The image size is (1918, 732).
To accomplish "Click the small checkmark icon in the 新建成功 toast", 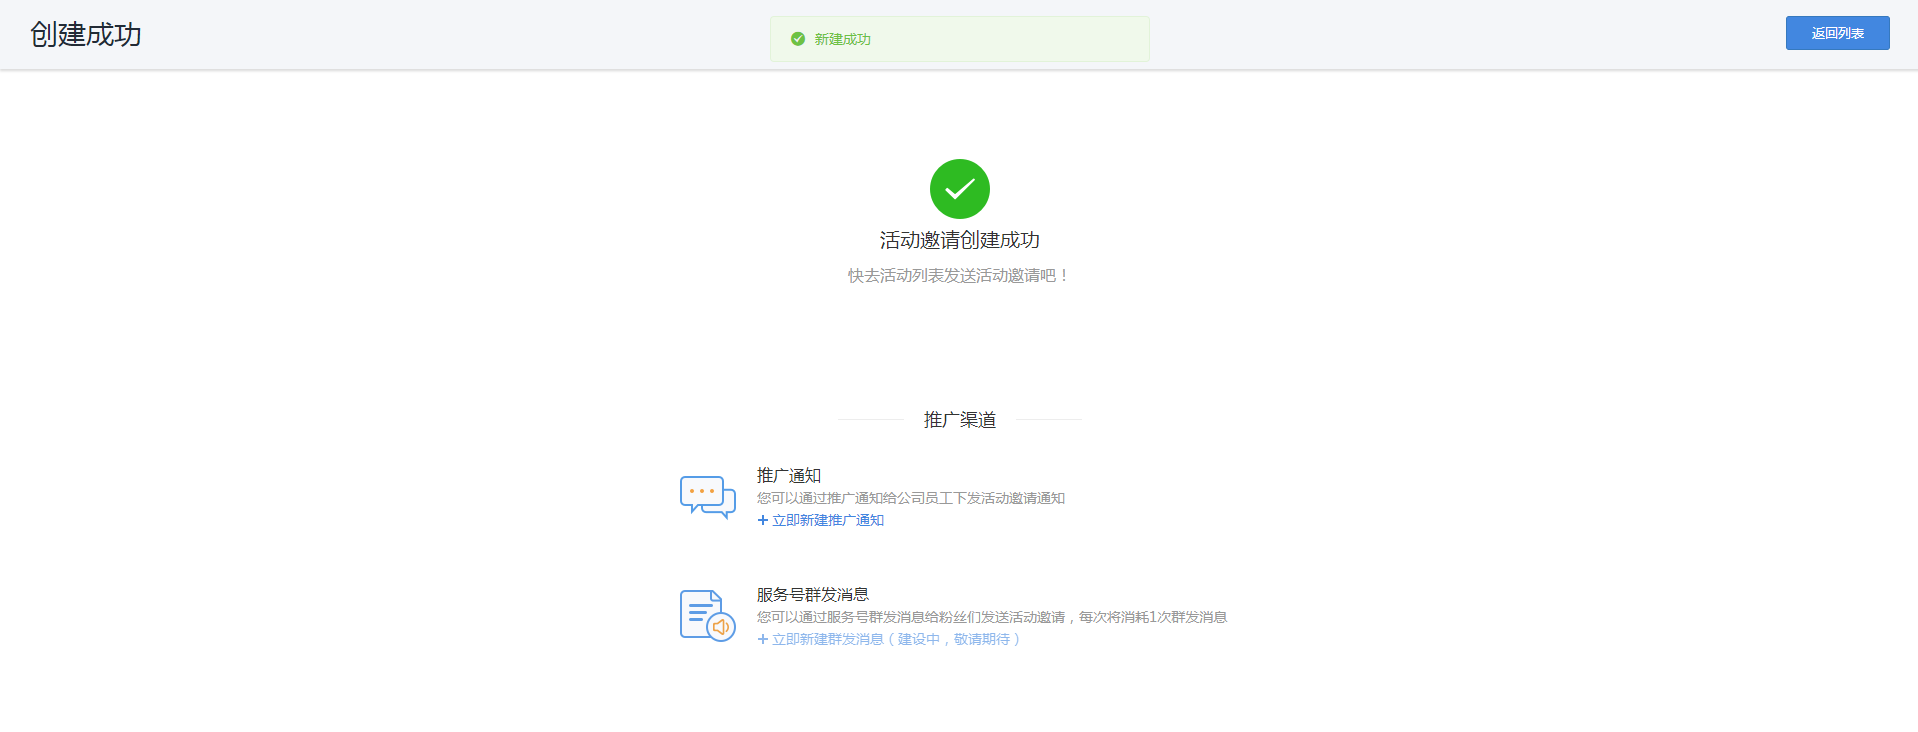I will (x=798, y=39).
